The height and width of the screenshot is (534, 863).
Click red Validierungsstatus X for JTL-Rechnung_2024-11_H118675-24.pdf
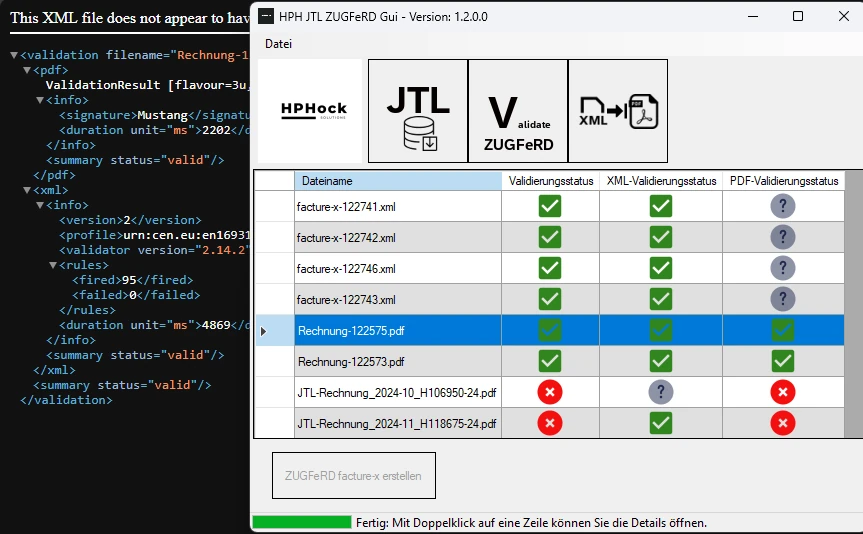(x=550, y=423)
